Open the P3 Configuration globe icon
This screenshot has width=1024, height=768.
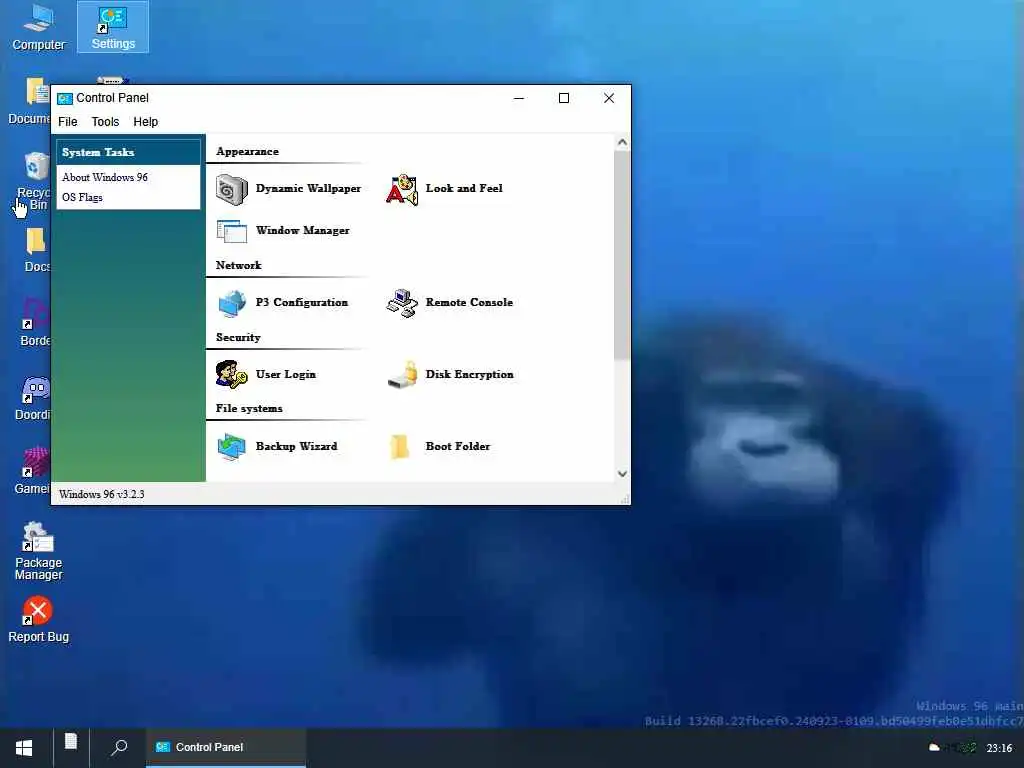(x=232, y=303)
